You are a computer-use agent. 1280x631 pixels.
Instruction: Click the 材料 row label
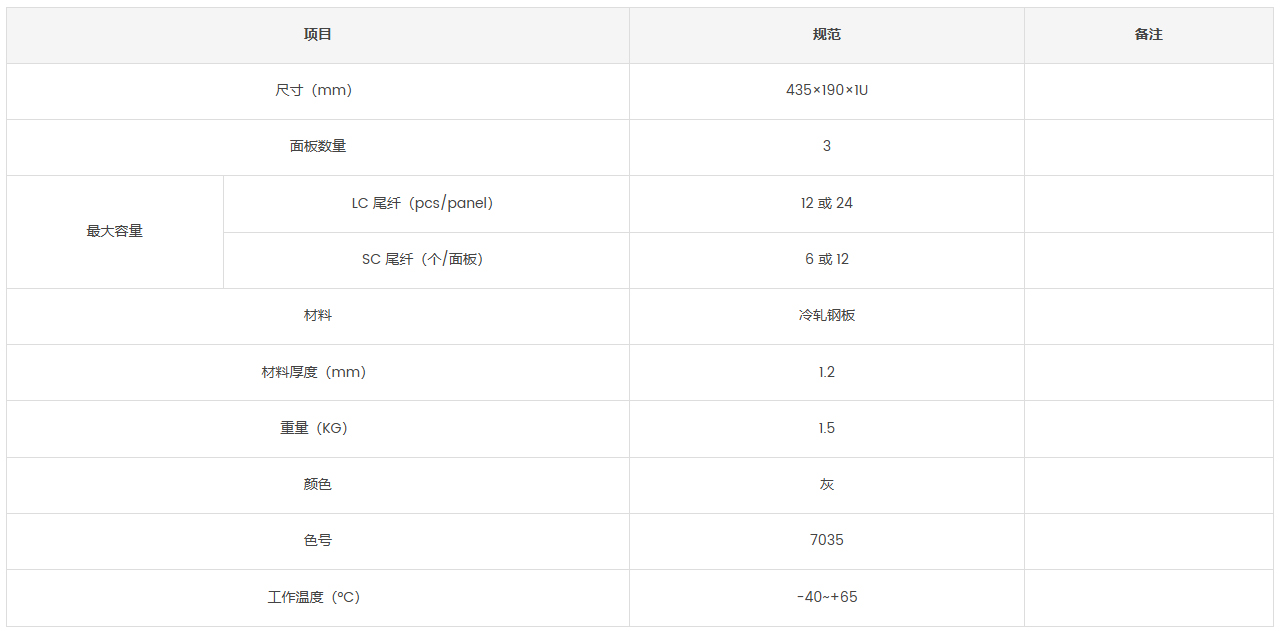(x=318, y=316)
